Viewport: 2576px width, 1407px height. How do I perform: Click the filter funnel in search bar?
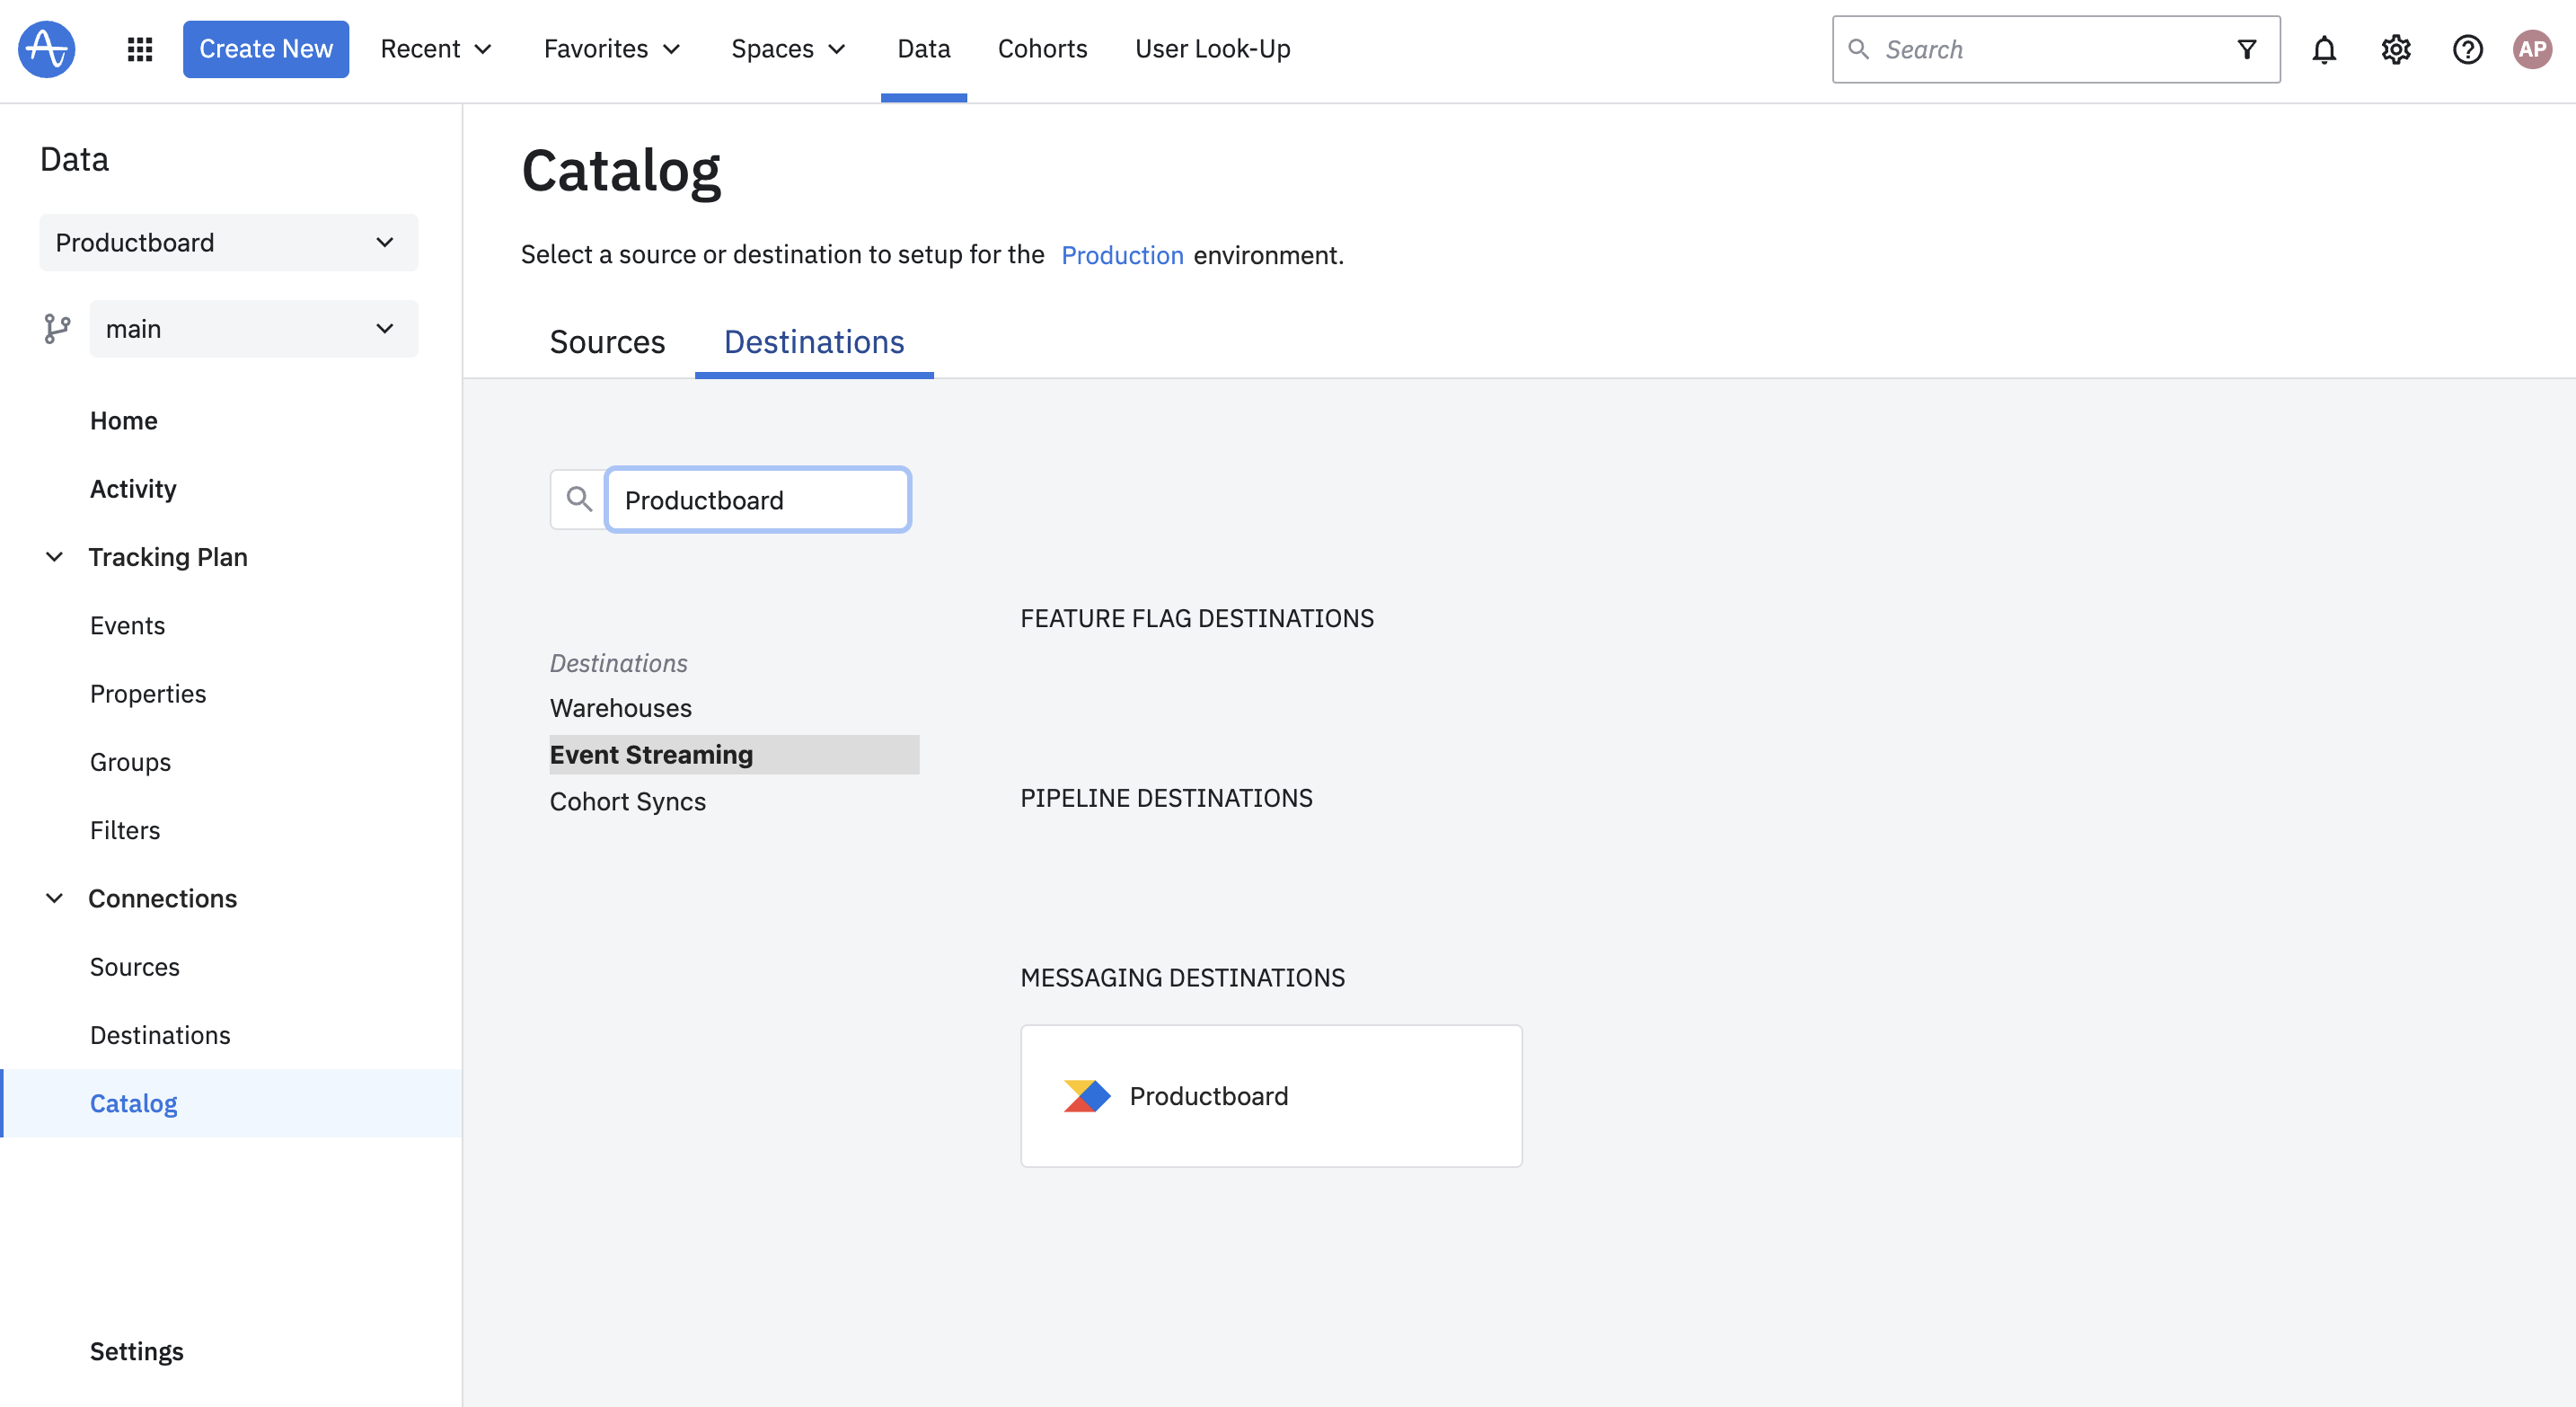tap(2247, 49)
